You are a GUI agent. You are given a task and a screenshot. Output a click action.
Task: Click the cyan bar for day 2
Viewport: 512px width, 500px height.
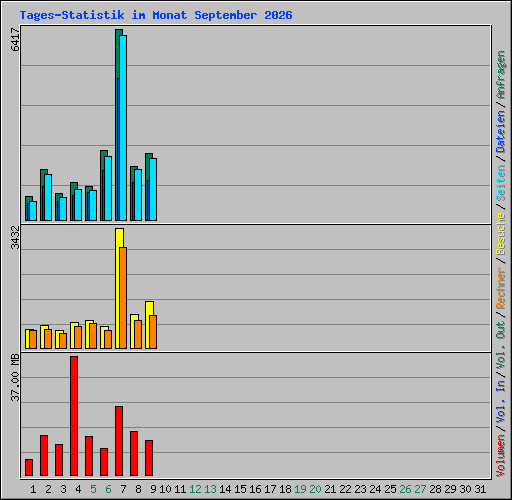[48, 197]
